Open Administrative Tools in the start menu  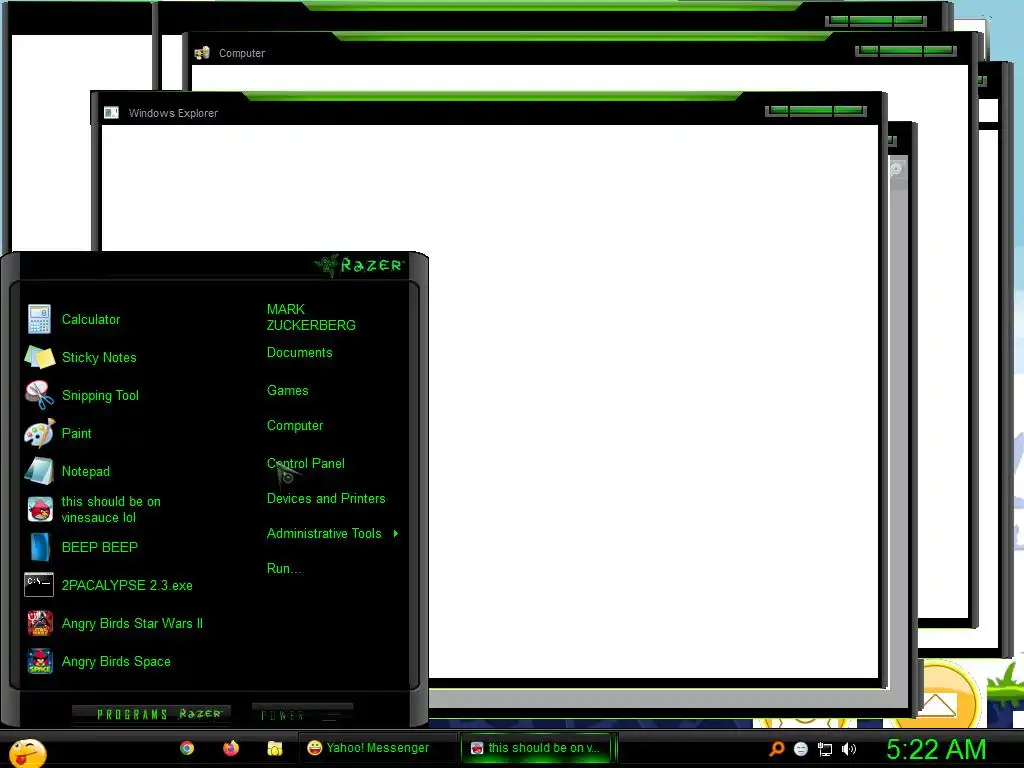click(324, 534)
